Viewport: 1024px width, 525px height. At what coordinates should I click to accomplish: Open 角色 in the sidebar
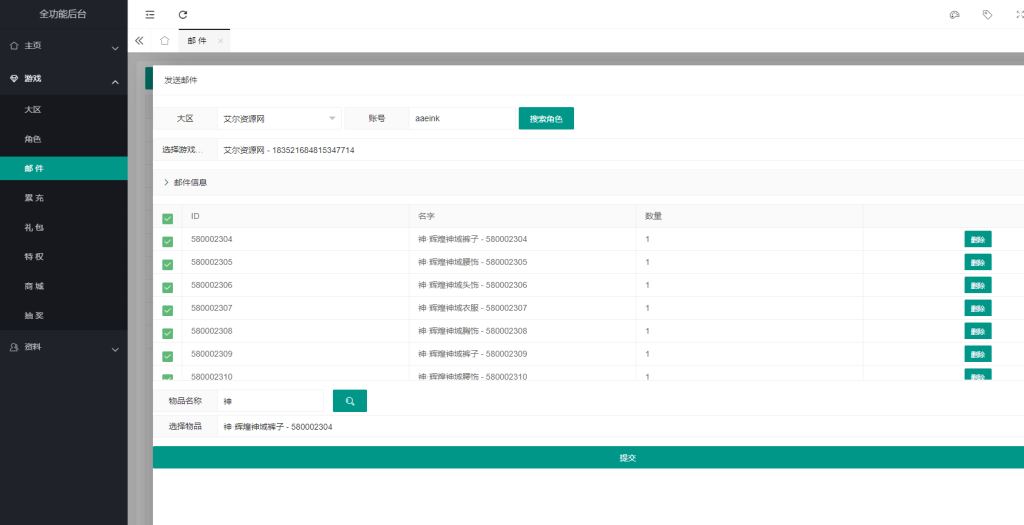[33, 139]
